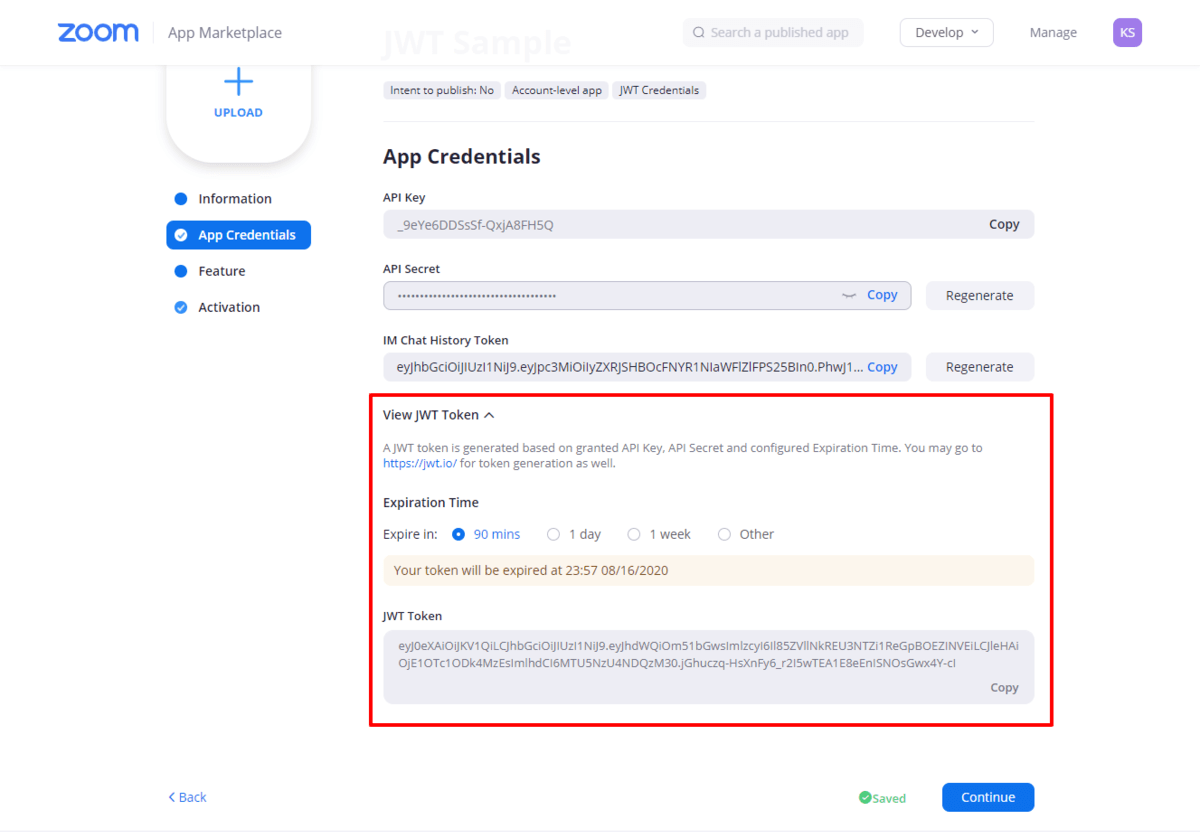Click the App Credentials heading
Screen dimensions: 1200x838
(462, 157)
